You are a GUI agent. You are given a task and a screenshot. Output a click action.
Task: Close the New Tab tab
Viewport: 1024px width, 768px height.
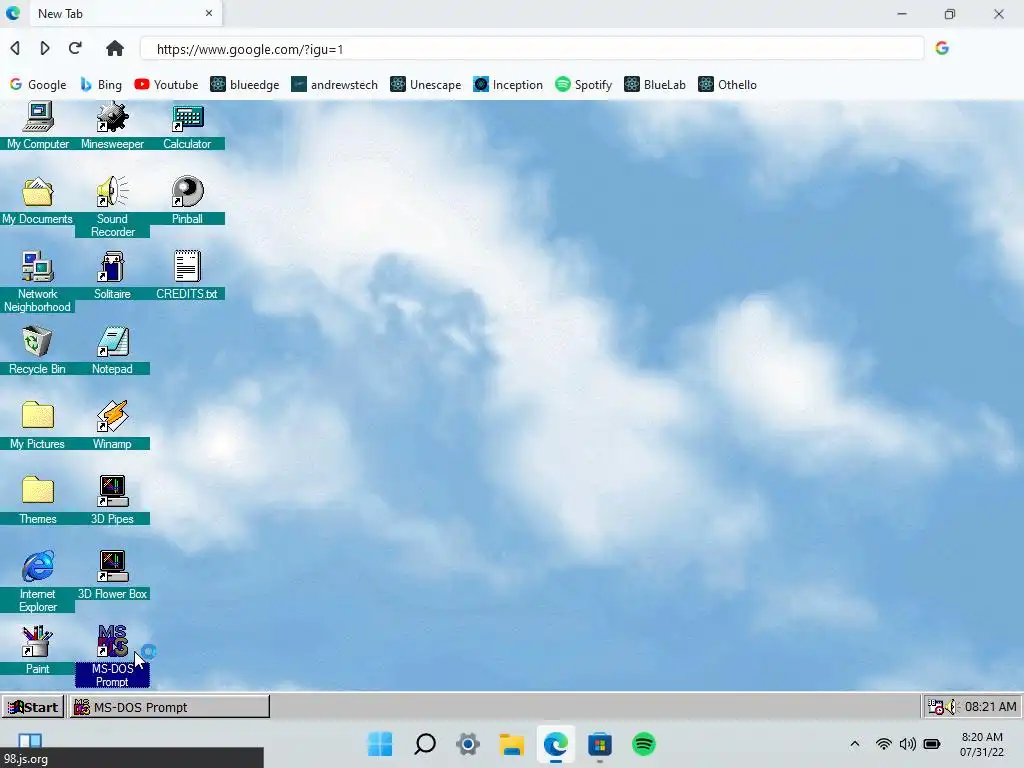(x=209, y=13)
